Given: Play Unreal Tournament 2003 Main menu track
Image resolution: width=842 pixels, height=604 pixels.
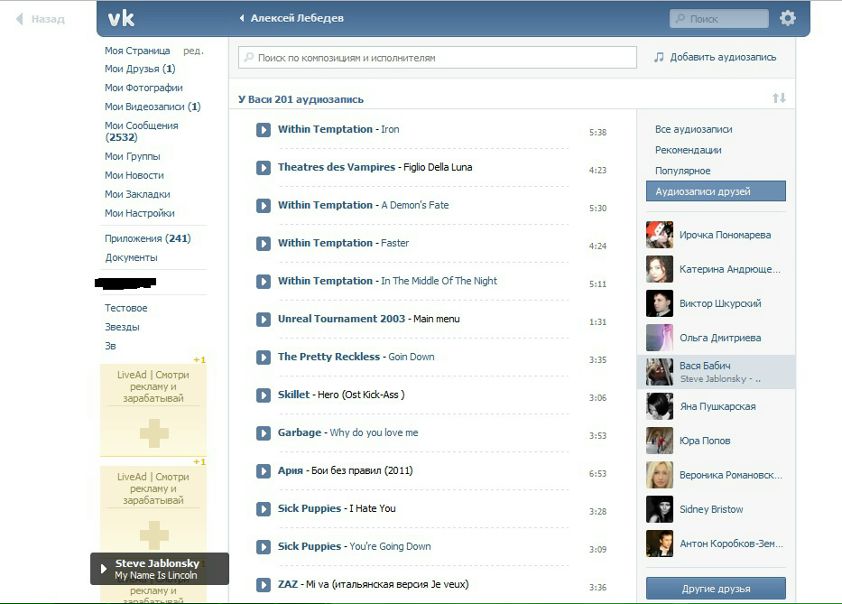Looking at the screenshot, I should [x=263, y=320].
